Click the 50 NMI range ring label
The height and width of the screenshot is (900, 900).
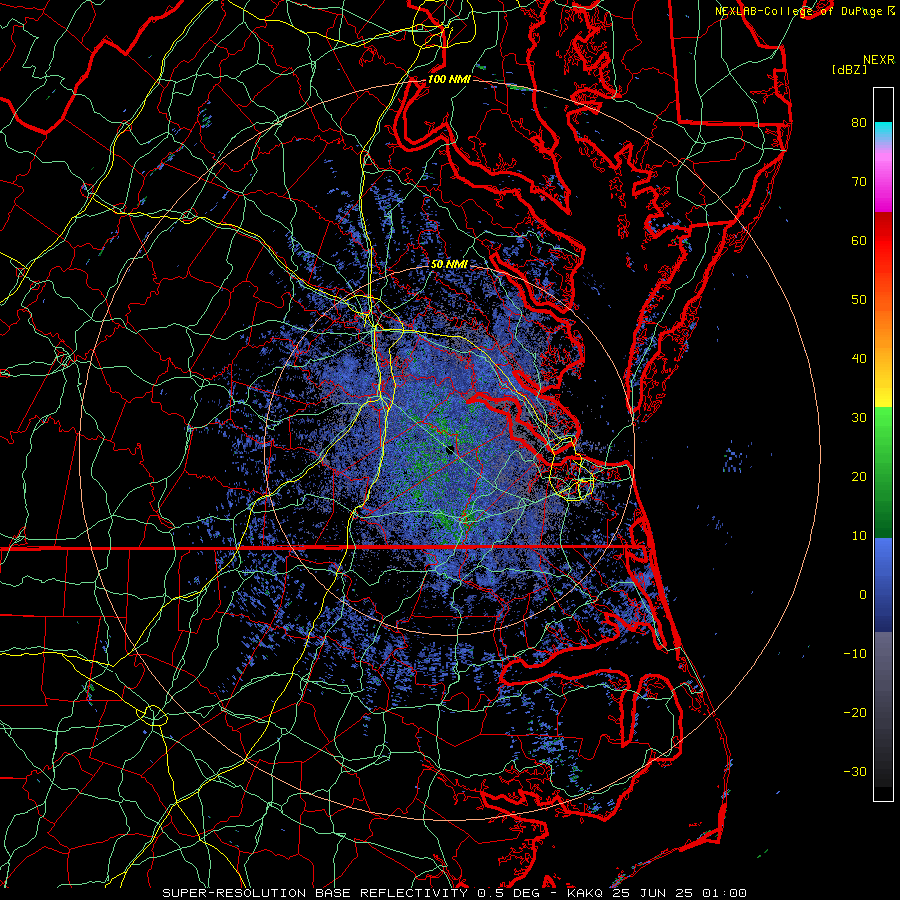coord(449,265)
